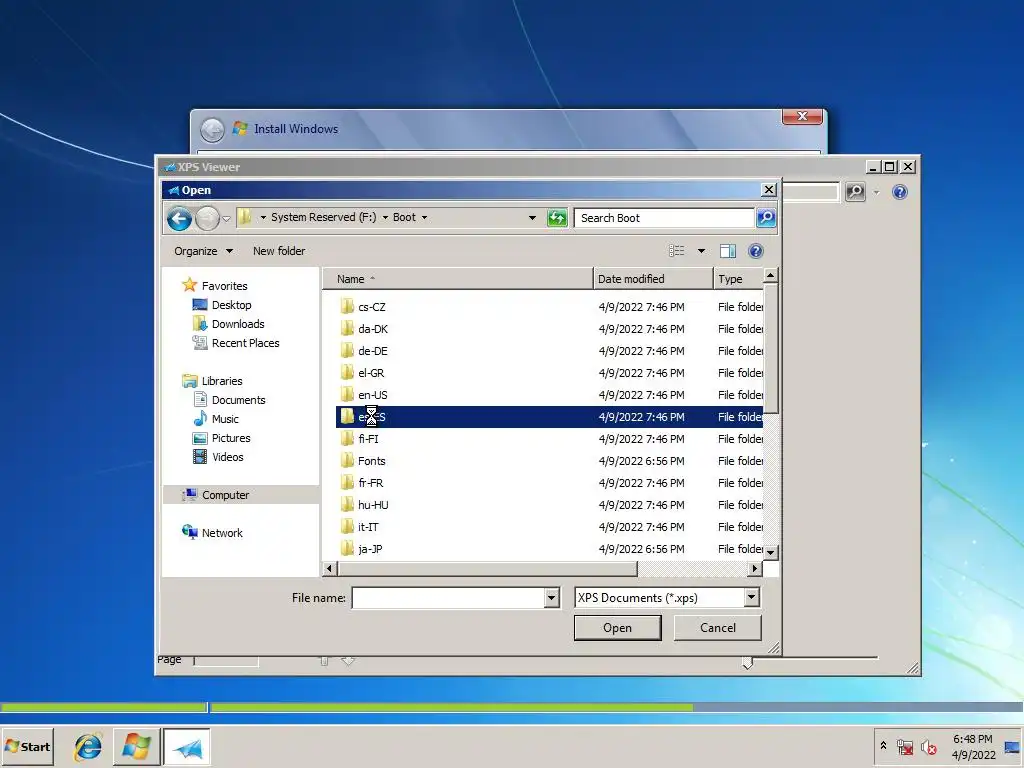Select the el-GR folder icon

tap(347, 372)
